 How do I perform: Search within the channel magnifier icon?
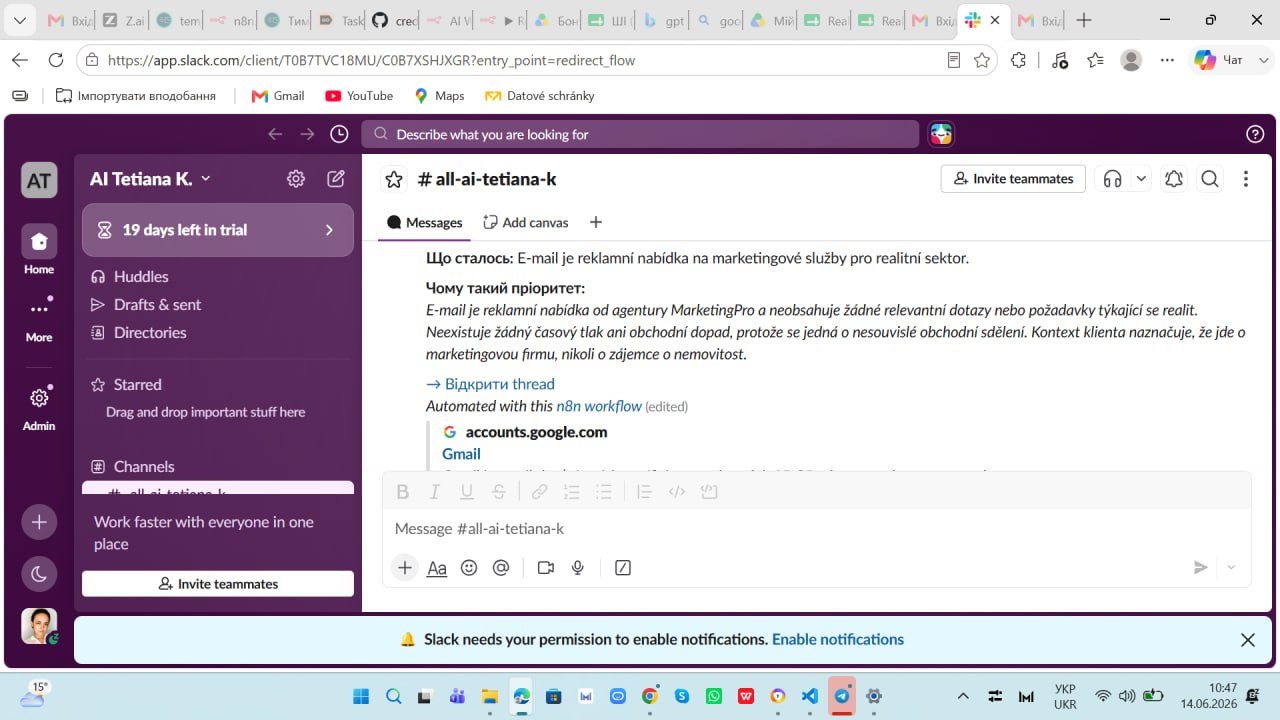(x=1210, y=179)
